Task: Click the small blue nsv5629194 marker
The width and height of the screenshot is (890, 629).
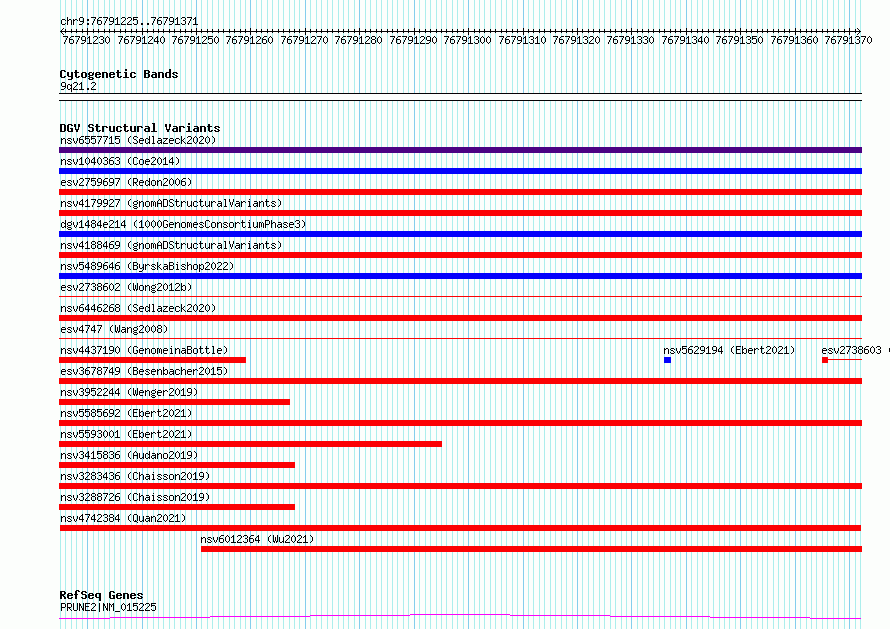Action: 668,360
